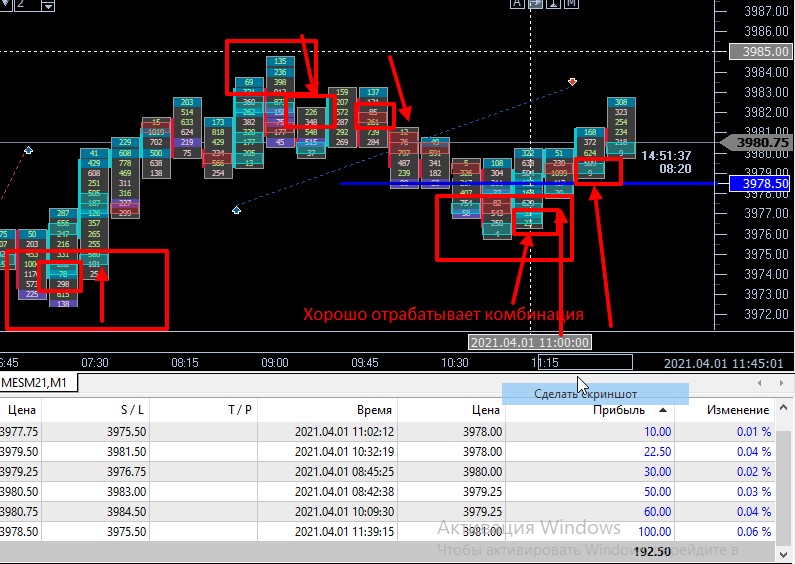Select the row with time 2021.04.01 11:02:12
The height and width of the screenshot is (564, 795).
tap(387, 432)
